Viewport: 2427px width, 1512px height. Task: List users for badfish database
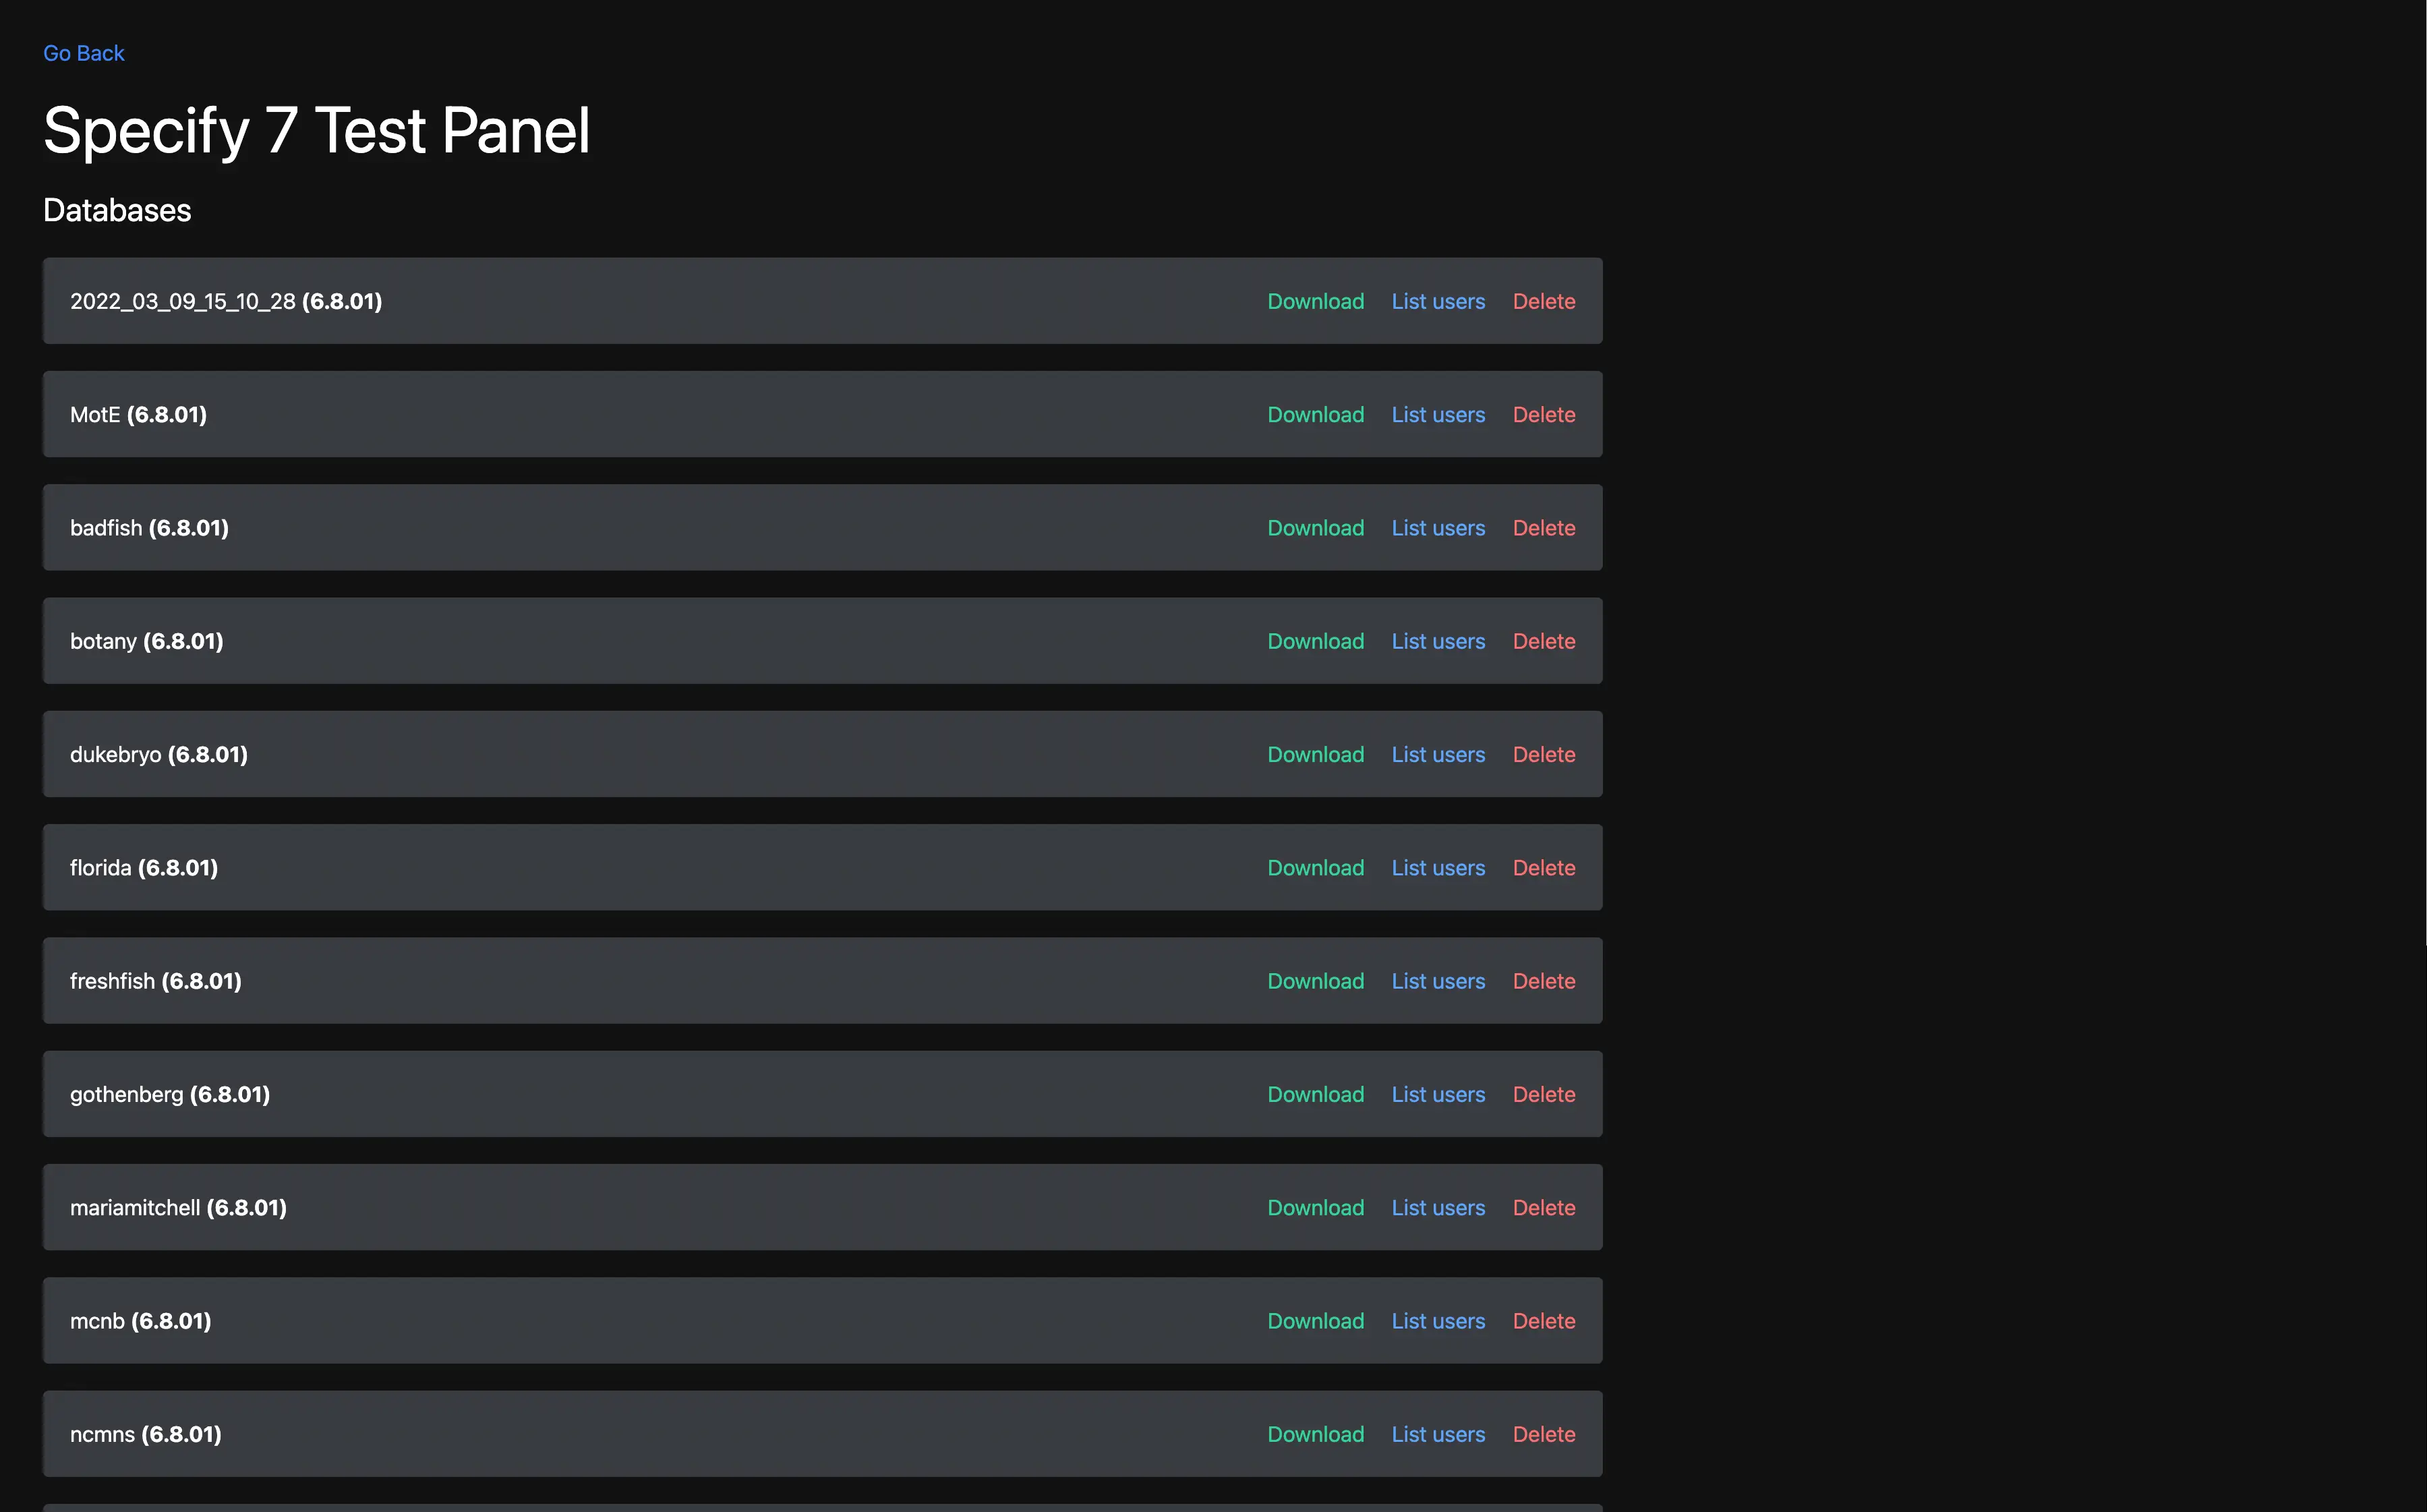click(x=1437, y=528)
